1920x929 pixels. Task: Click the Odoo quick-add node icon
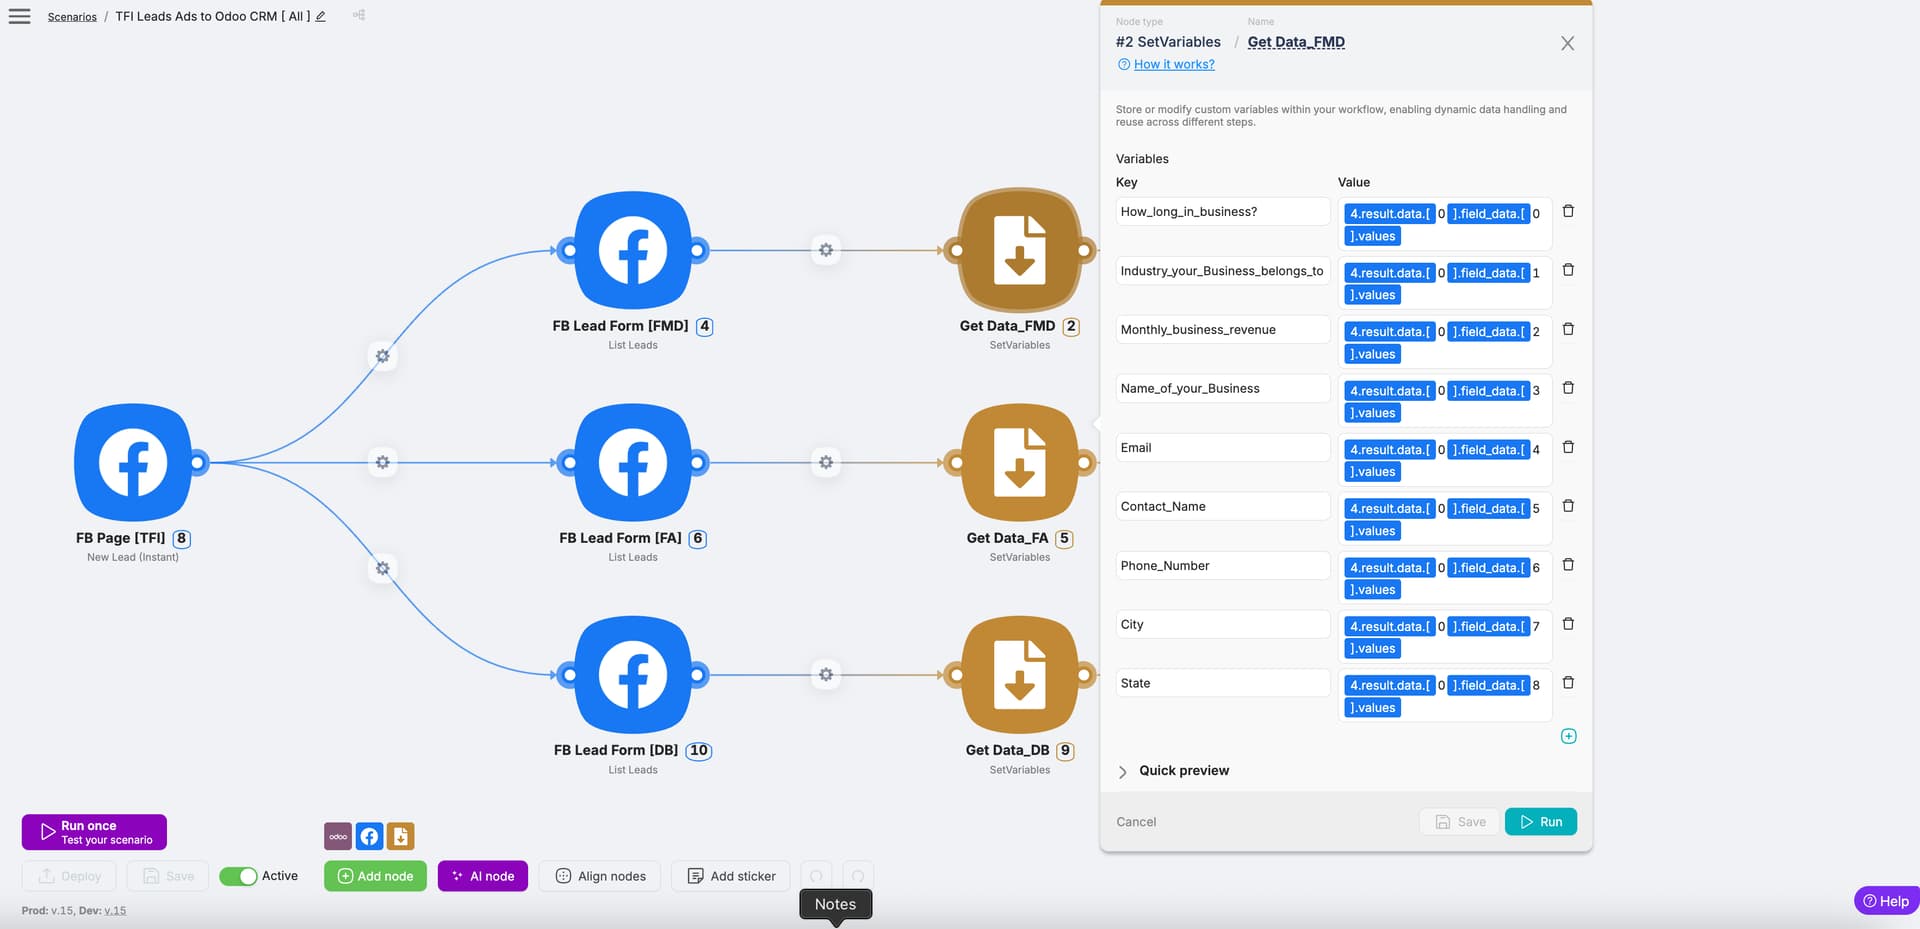(338, 836)
